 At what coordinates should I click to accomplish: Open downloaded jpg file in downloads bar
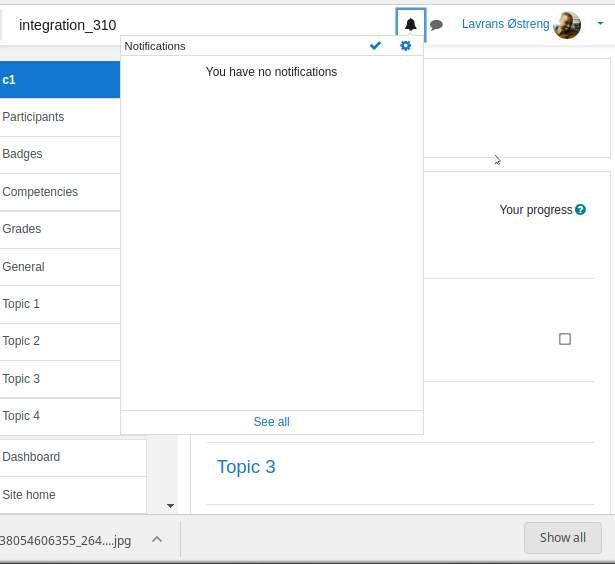(x=66, y=540)
